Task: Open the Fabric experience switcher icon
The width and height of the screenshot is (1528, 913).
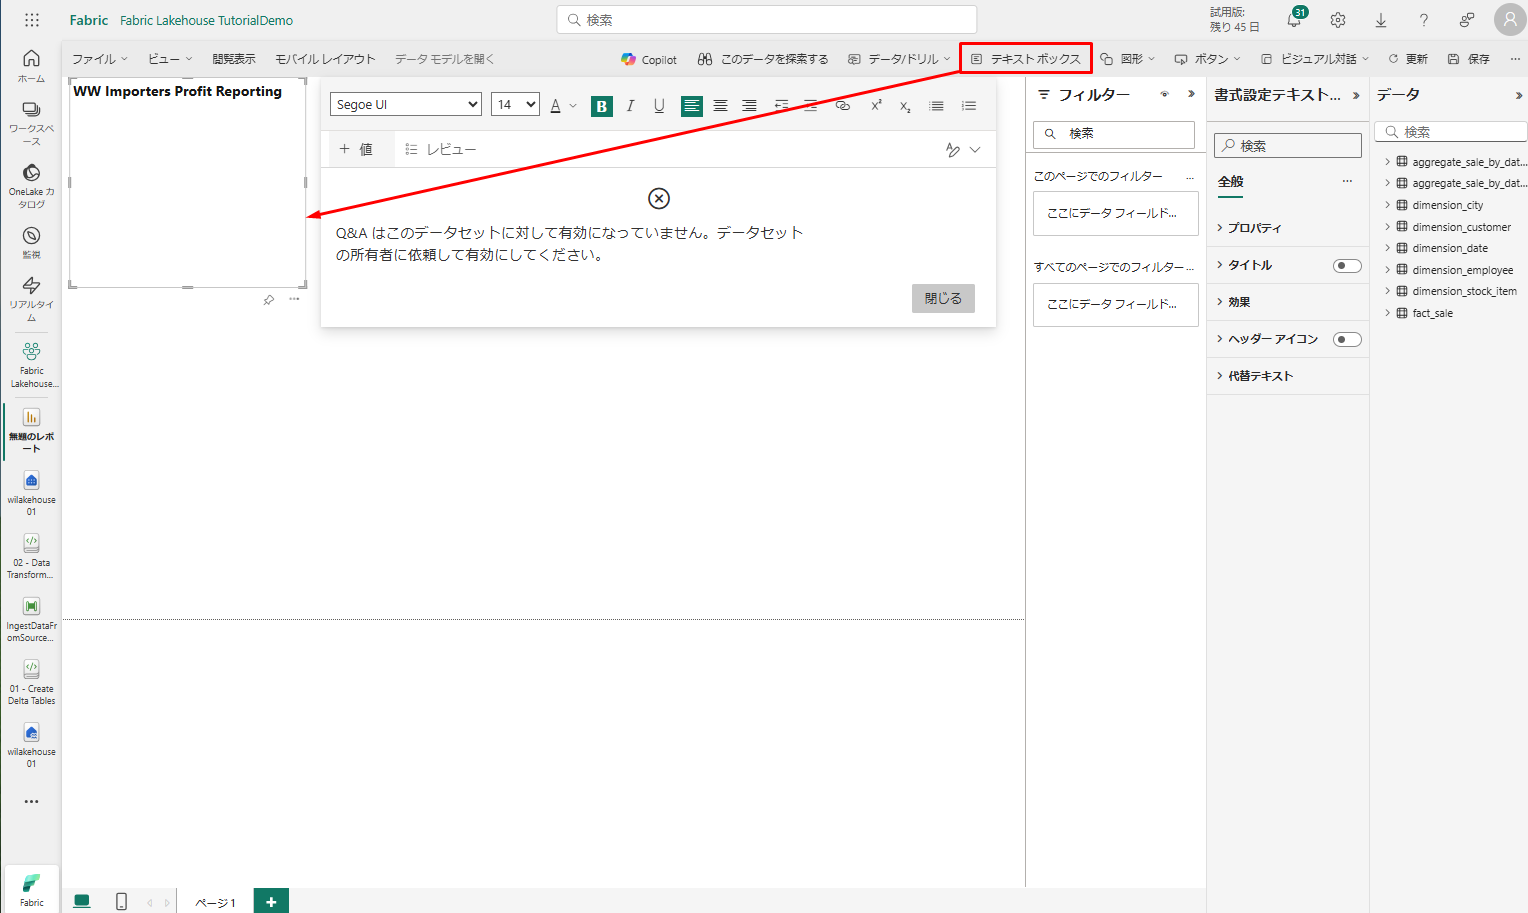Action: click(31, 889)
